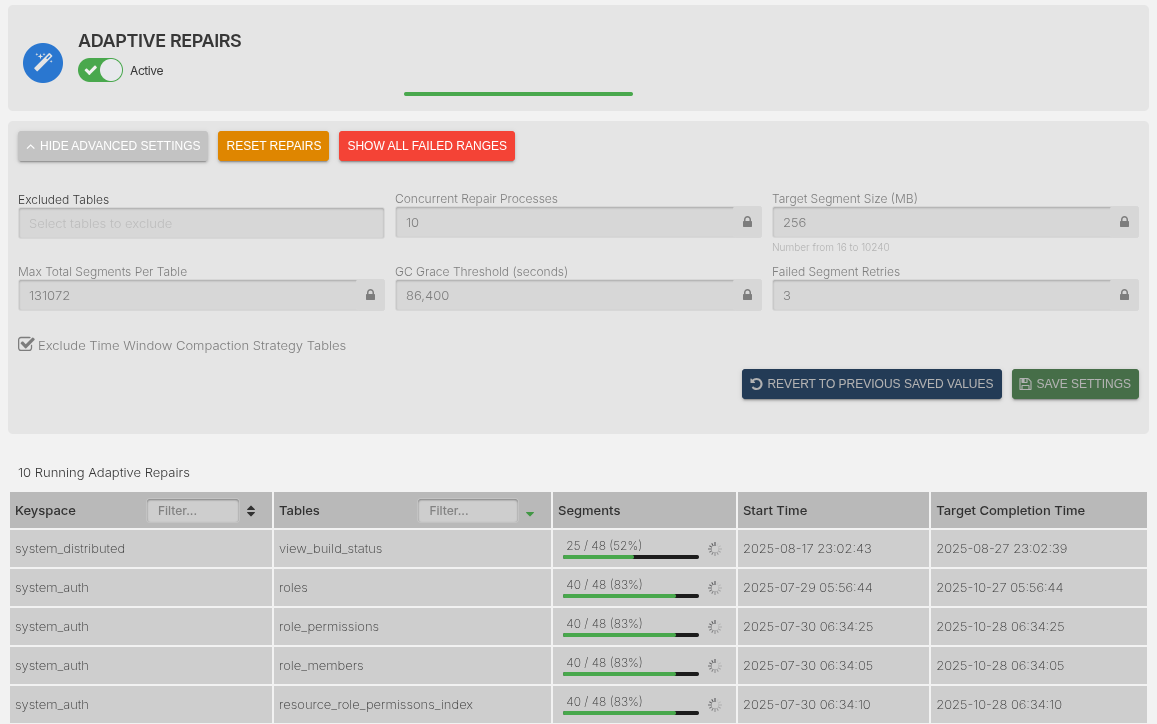1157x724 pixels.
Task: Open the Excluded Tables selector
Action: click(x=200, y=223)
